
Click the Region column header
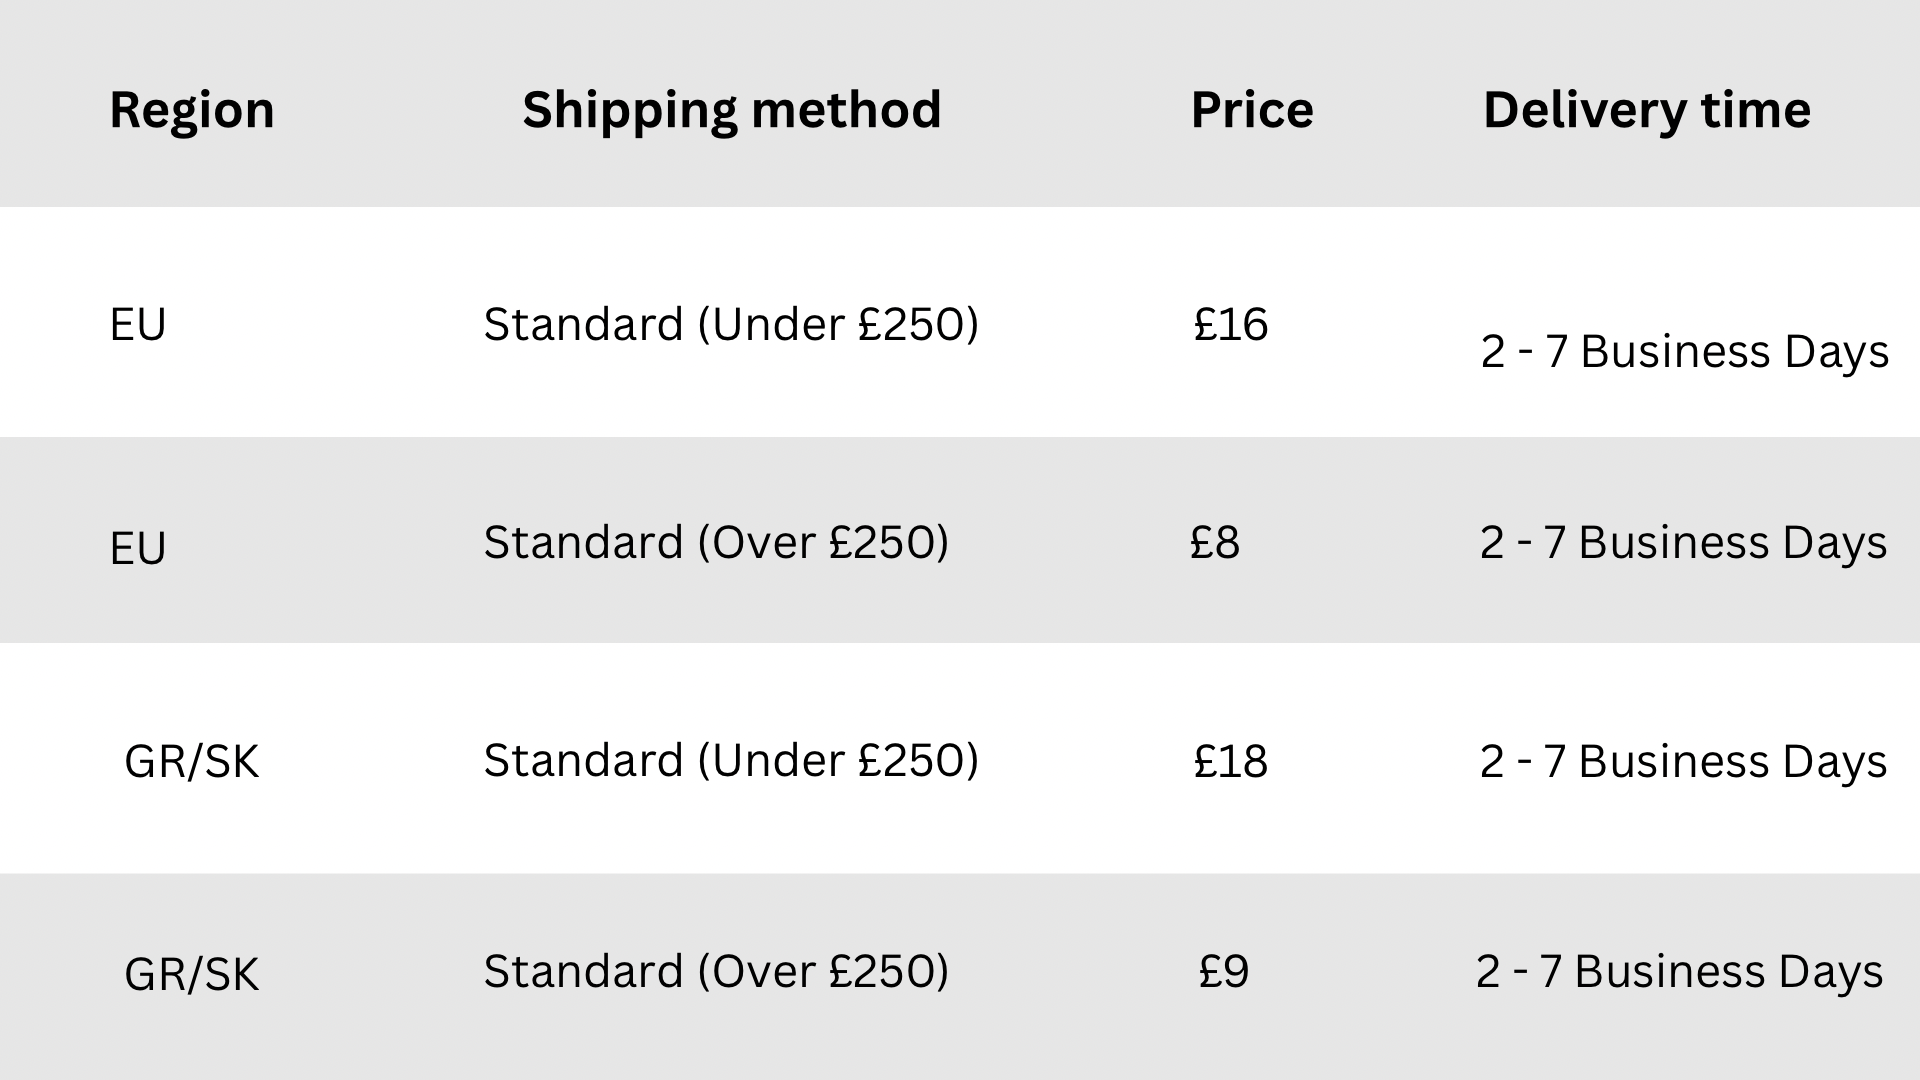click(x=191, y=110)
